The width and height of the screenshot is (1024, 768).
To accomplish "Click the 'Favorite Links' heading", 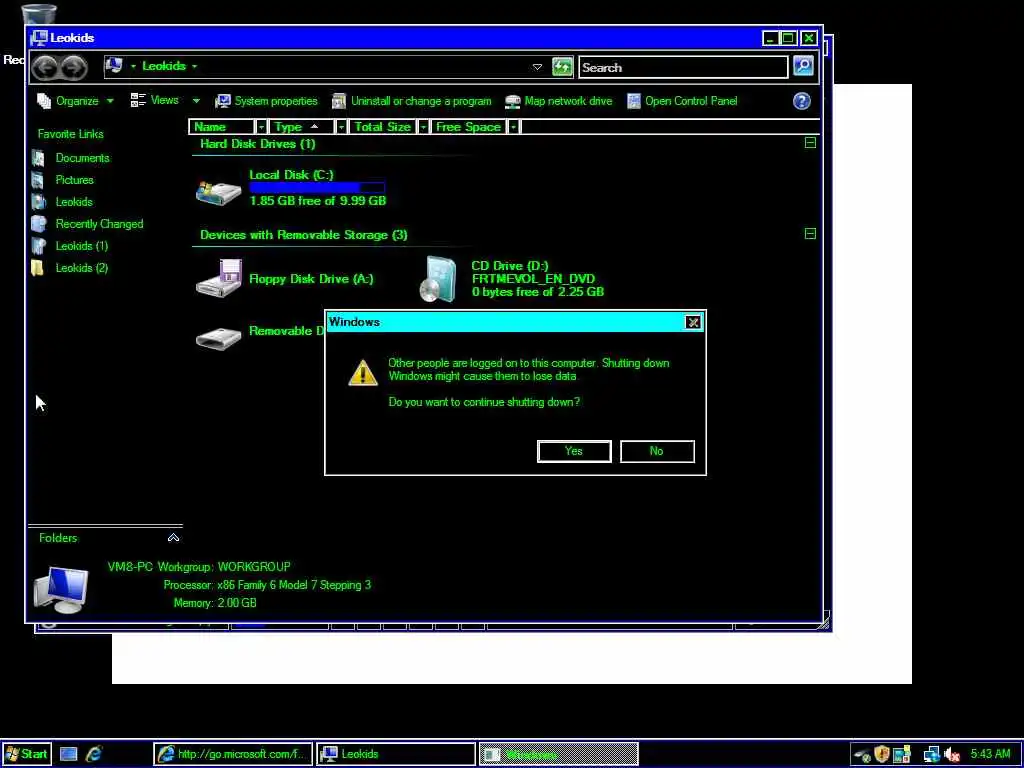I will (71, 134).
